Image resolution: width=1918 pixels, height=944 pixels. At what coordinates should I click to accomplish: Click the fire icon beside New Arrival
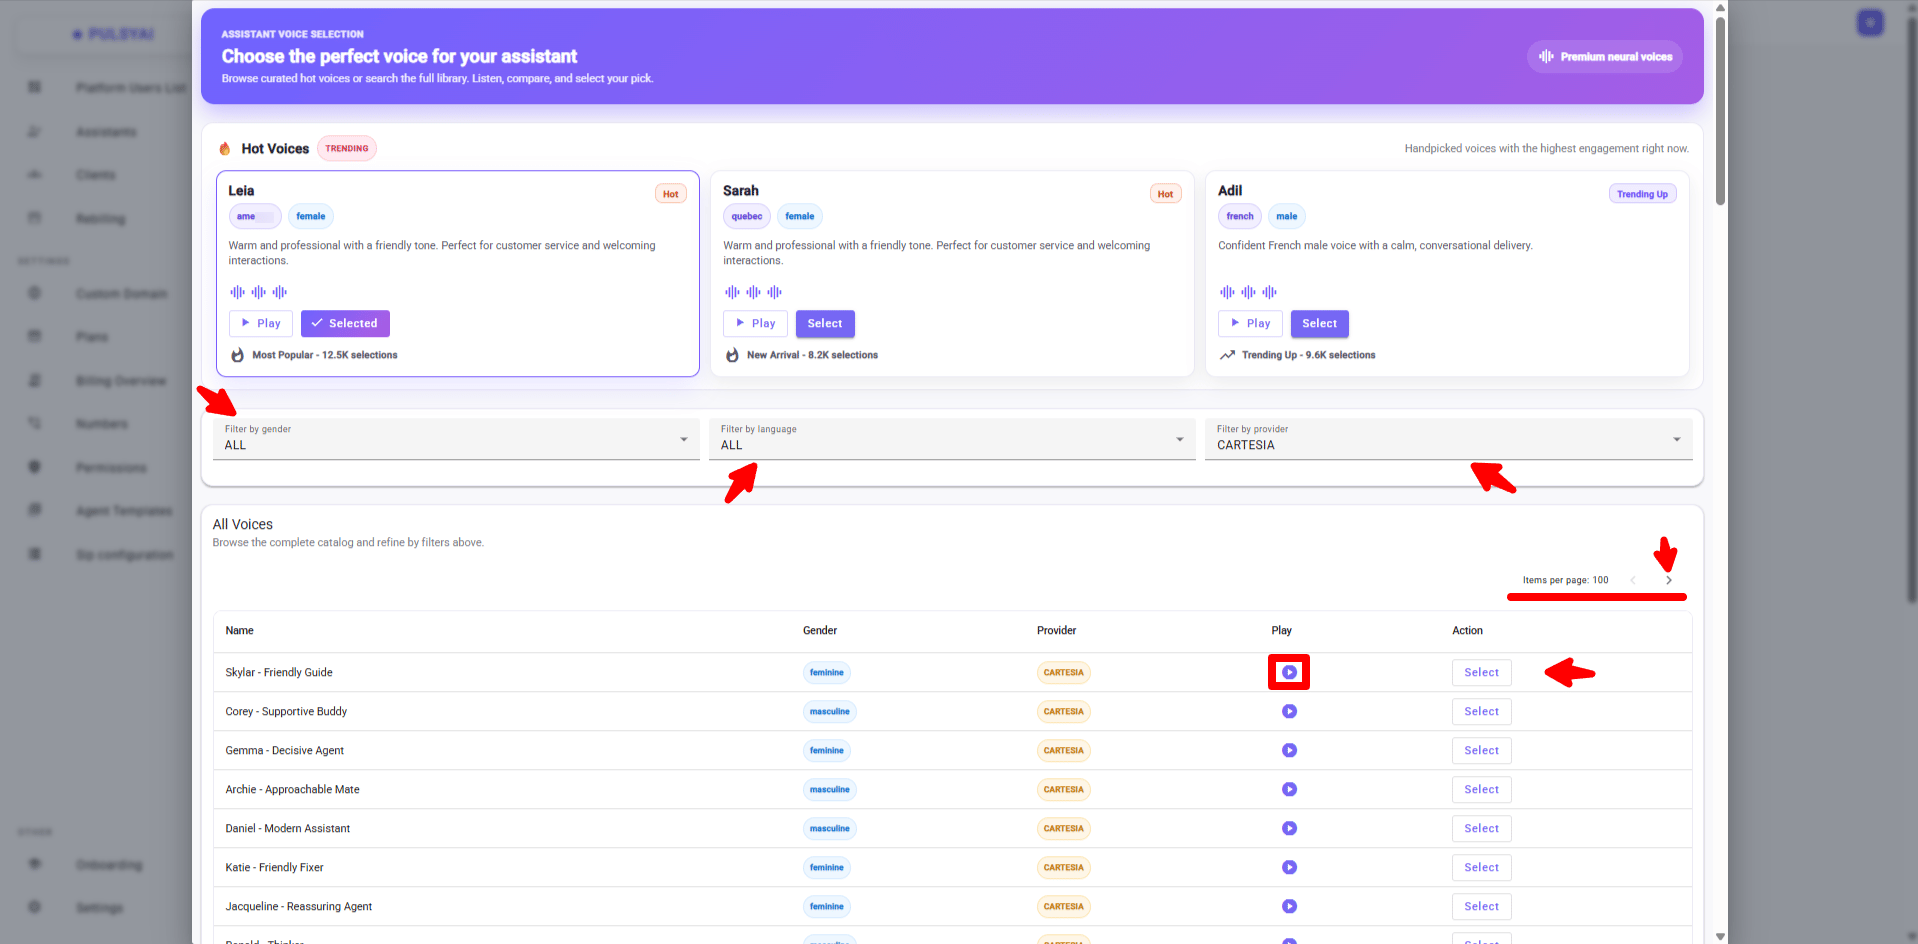(732, 355)
